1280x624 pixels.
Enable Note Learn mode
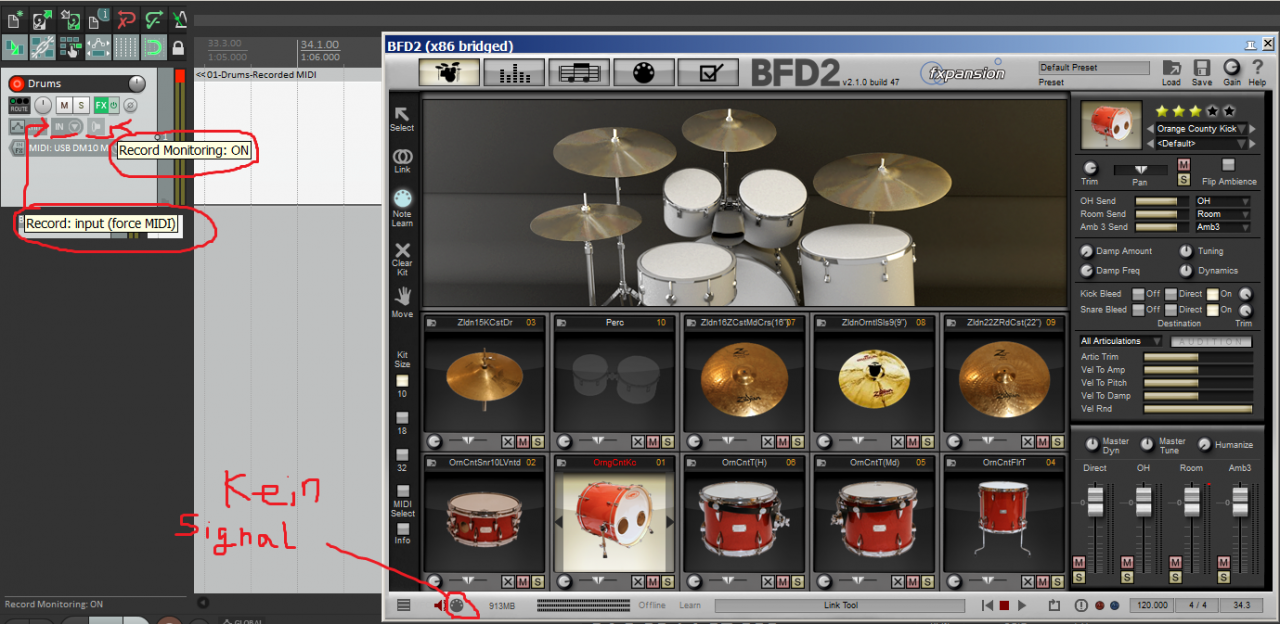coord(402,198)
